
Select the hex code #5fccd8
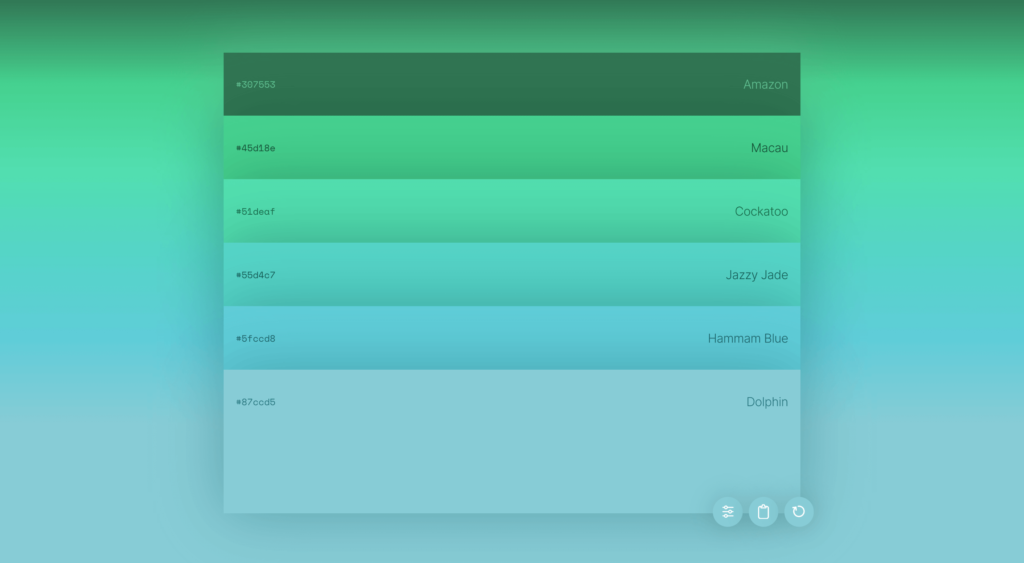255,338
